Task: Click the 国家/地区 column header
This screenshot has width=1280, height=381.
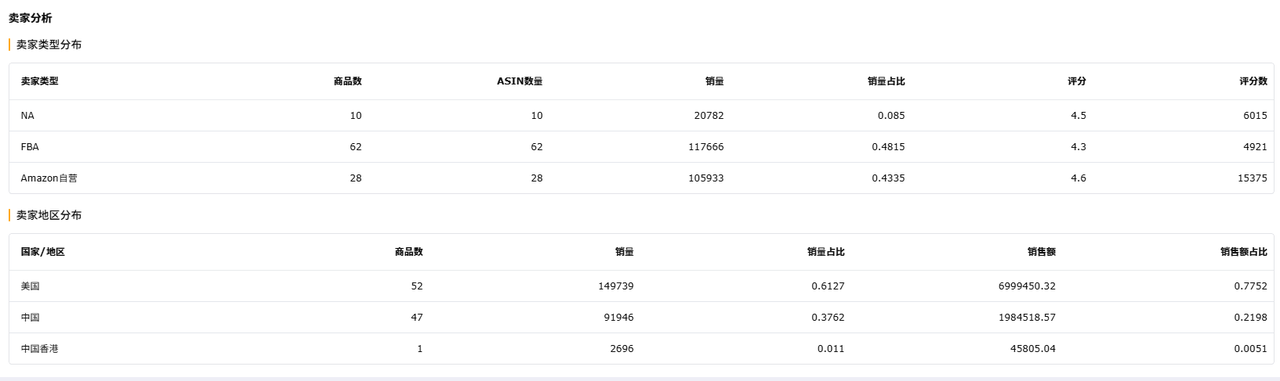Action: pos(43,252)
